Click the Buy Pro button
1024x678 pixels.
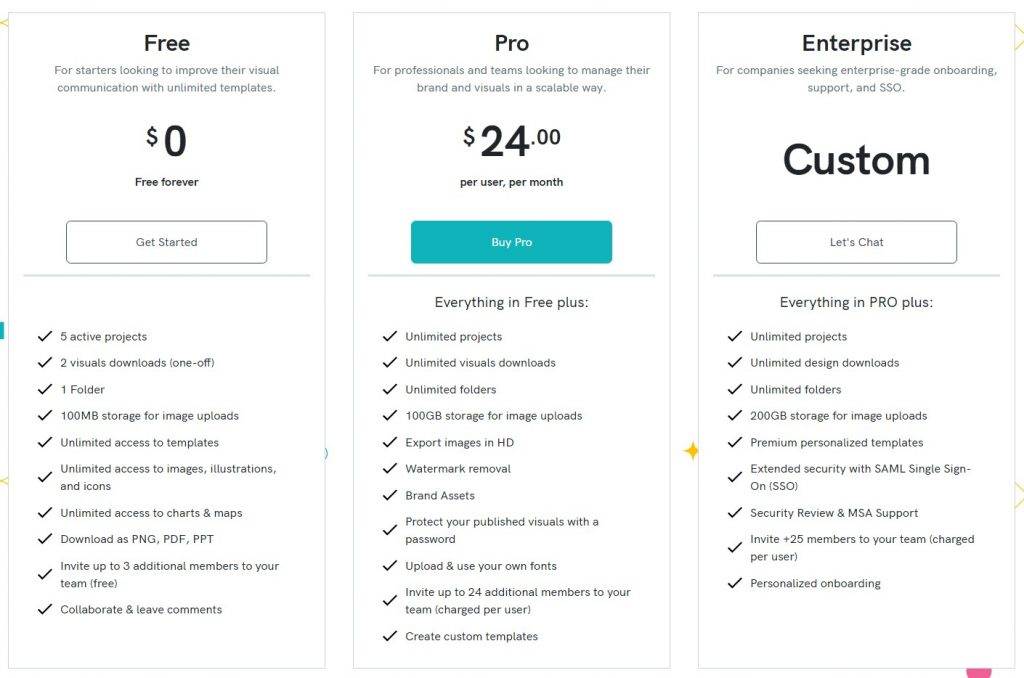pos(511,242)
